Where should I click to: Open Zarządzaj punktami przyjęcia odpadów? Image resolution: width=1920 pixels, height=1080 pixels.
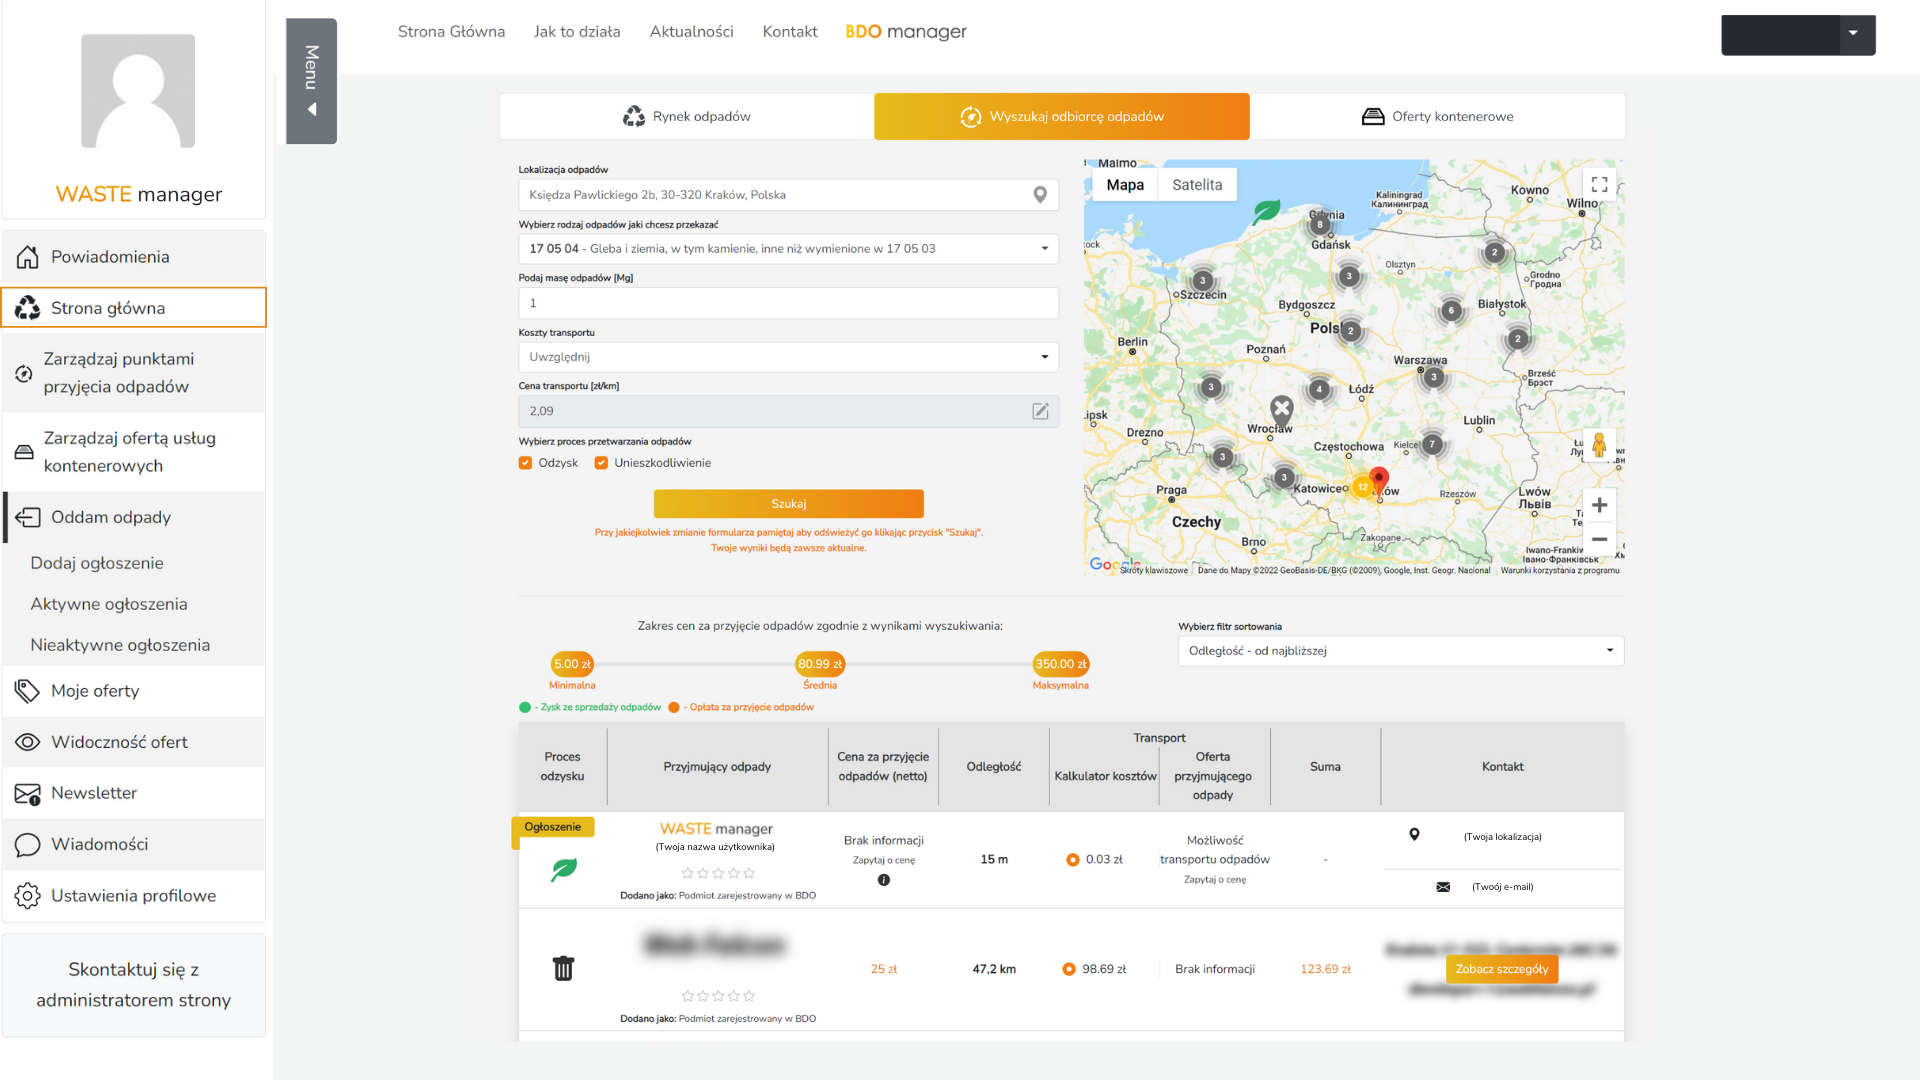coord(134,373)
